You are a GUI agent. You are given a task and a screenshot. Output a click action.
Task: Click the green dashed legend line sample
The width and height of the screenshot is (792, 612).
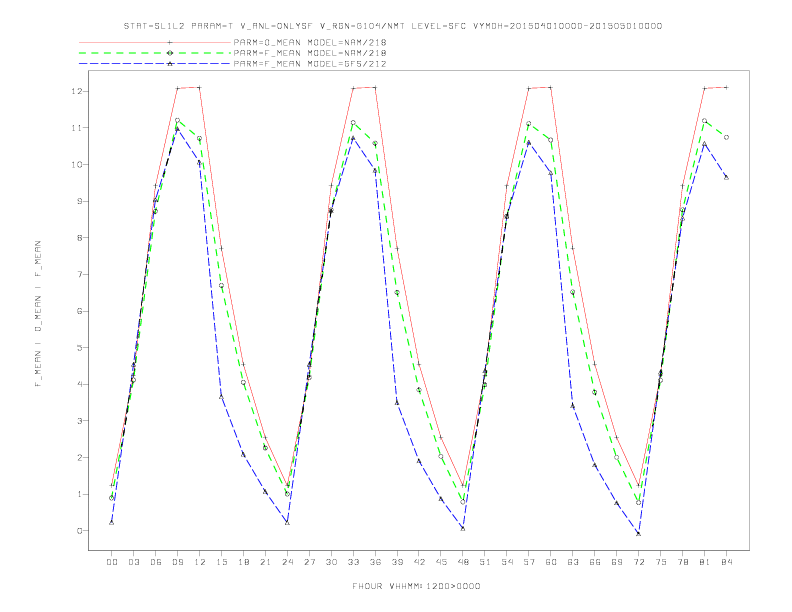[155, 53]
